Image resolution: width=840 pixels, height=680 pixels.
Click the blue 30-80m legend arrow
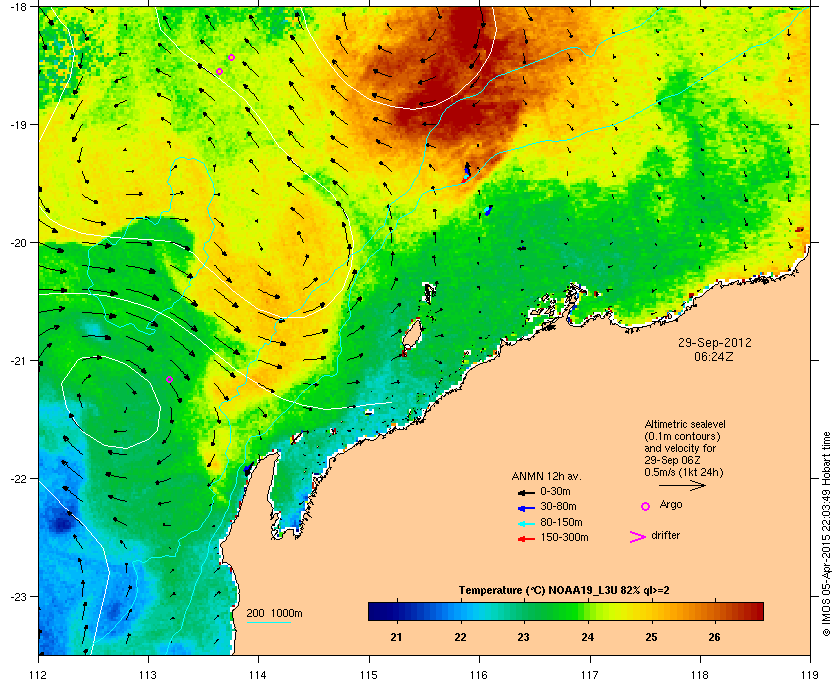[x=526, y=507]
